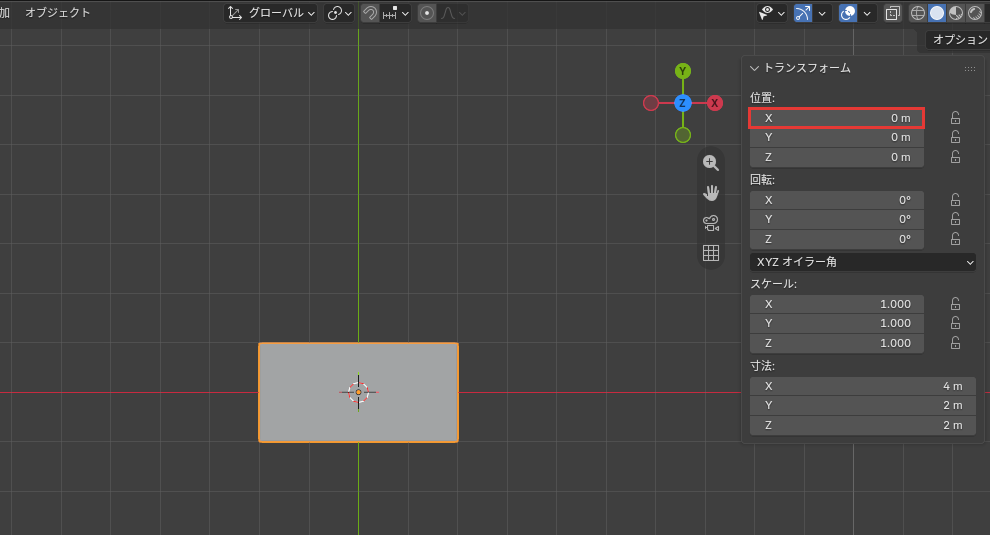The image size is (990, 535).
Task: Lock the 位置 Y value
Action: [x=955, y=137]
